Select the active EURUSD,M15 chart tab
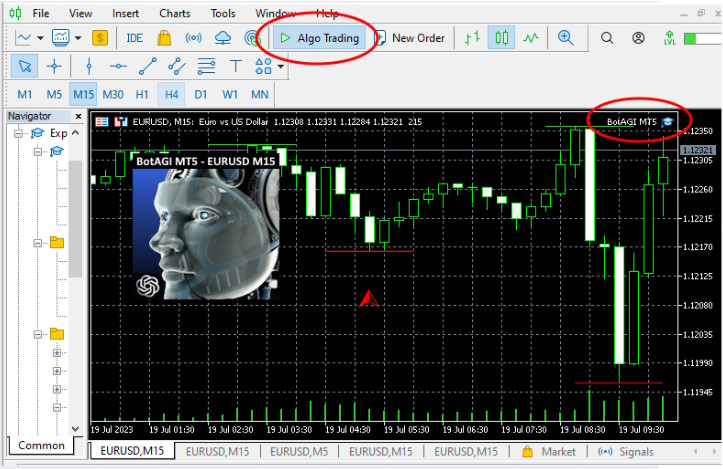Image resolution: width=723 pixels, height=469 pixels. coord(132,451)
